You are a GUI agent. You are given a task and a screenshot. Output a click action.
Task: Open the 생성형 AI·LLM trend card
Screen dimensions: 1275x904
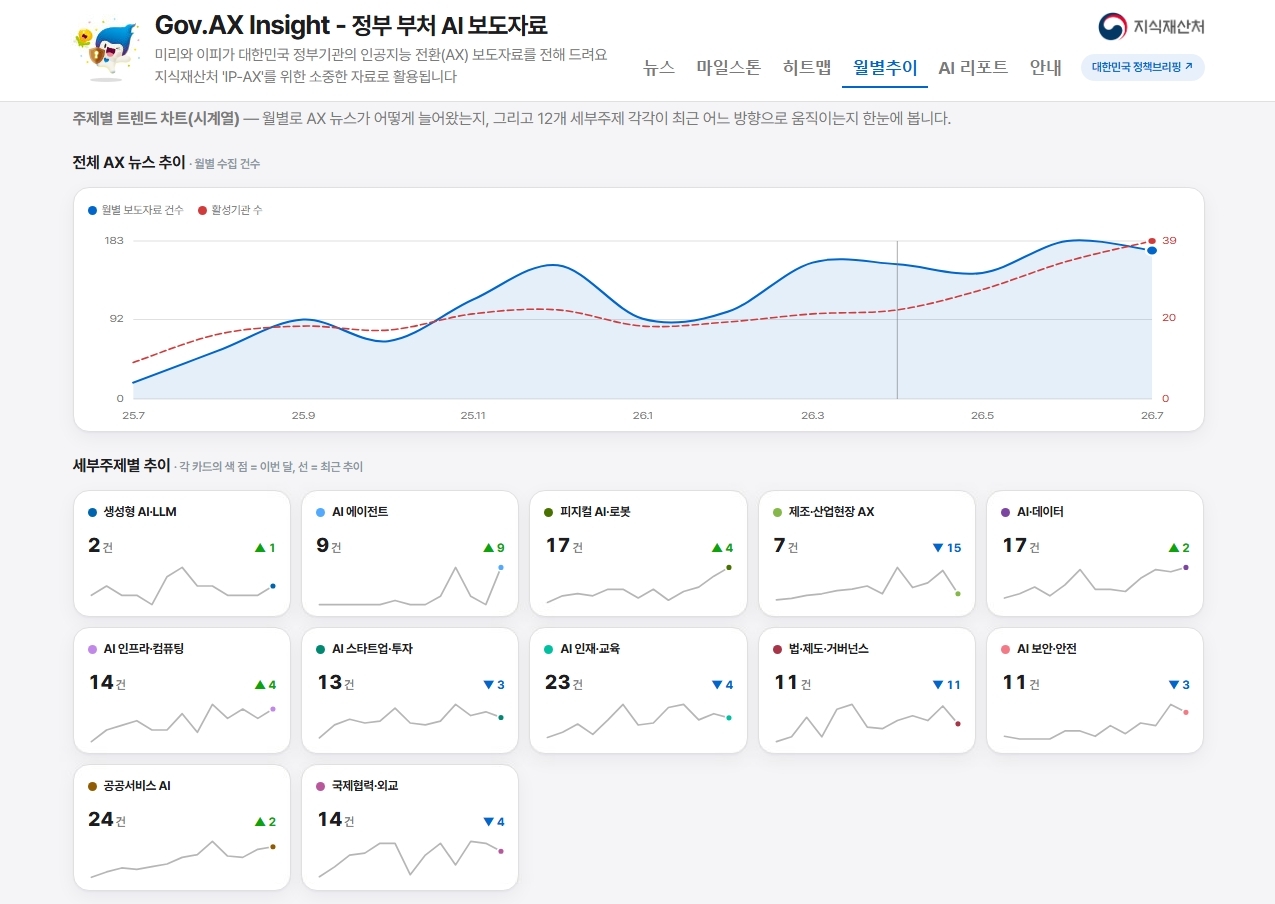point(182,553)
